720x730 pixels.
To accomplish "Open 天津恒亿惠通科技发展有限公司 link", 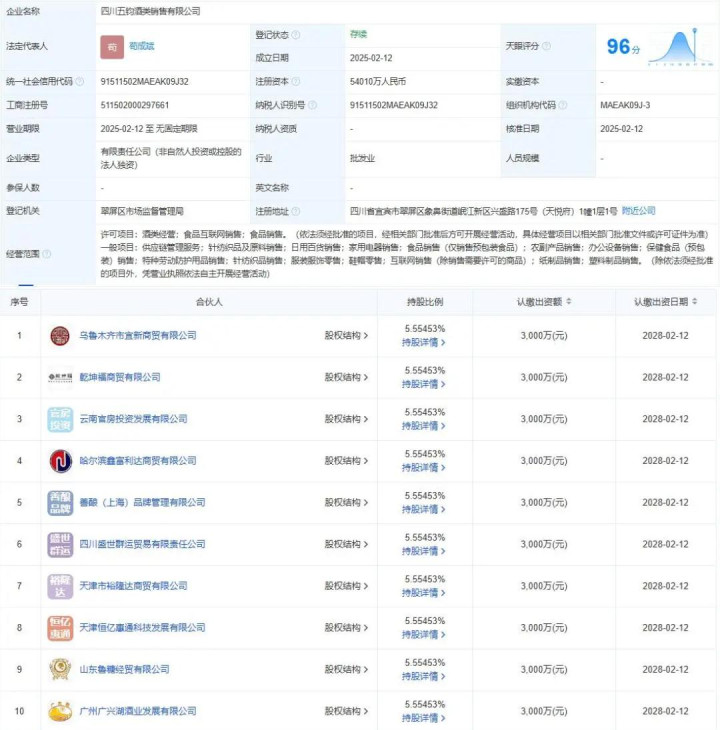I will click(142, 628).
